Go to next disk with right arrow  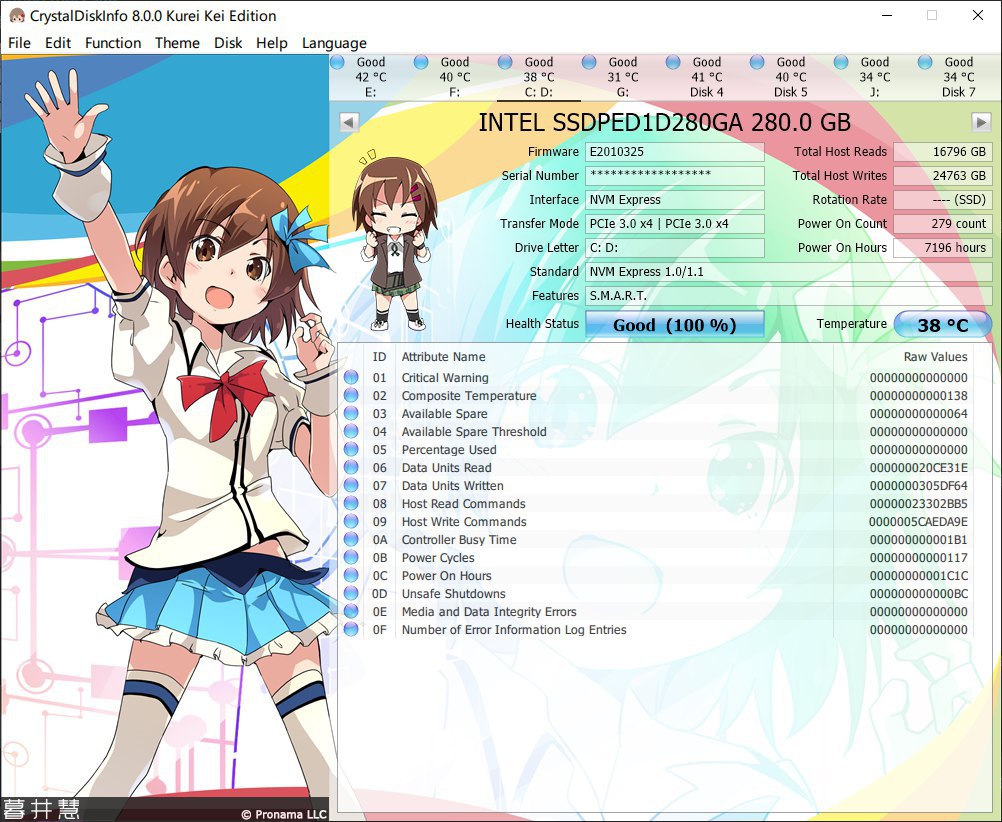(x=981, y=121)
